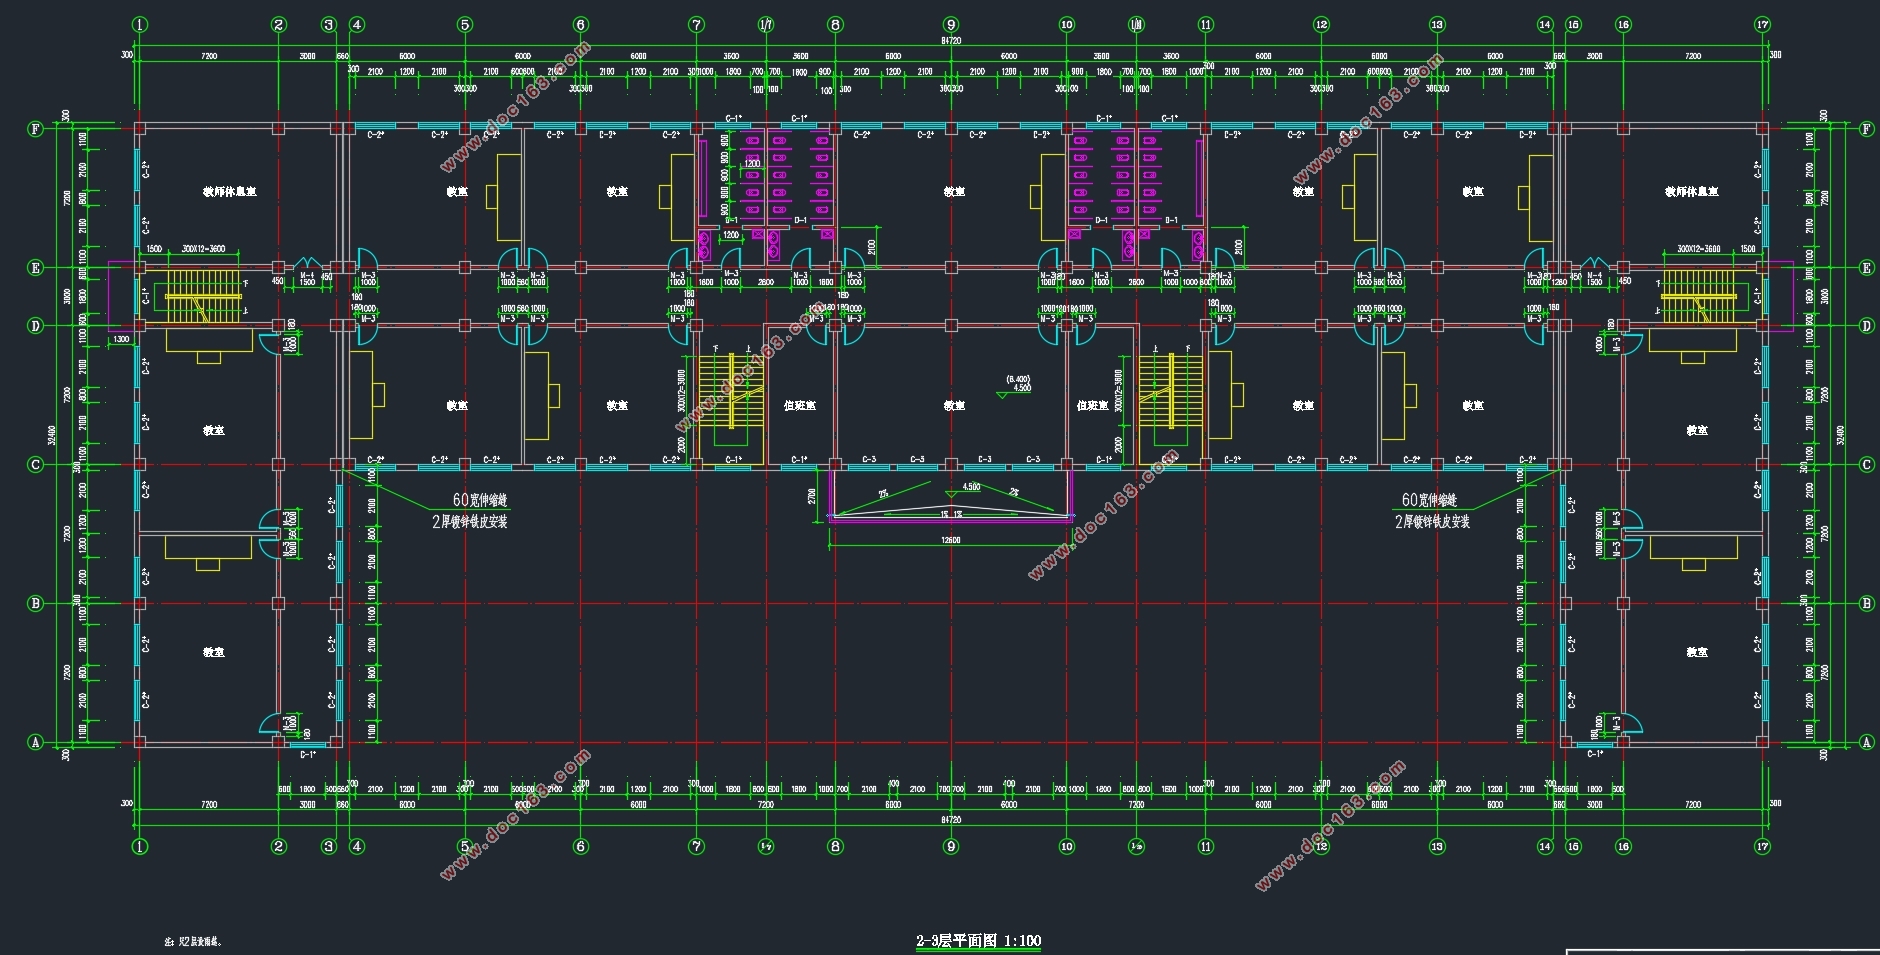
Task: Select the left "教师休息室" room label
Action: 230,191
